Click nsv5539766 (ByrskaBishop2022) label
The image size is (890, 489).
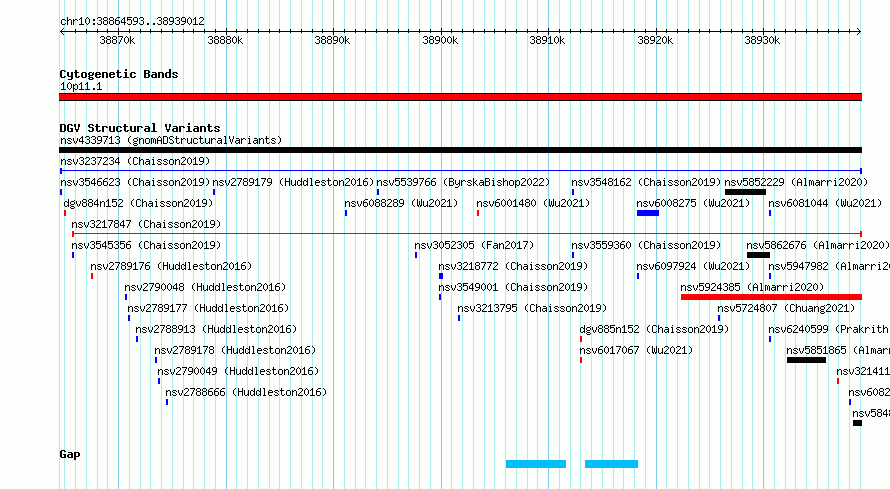pos(463,182)
